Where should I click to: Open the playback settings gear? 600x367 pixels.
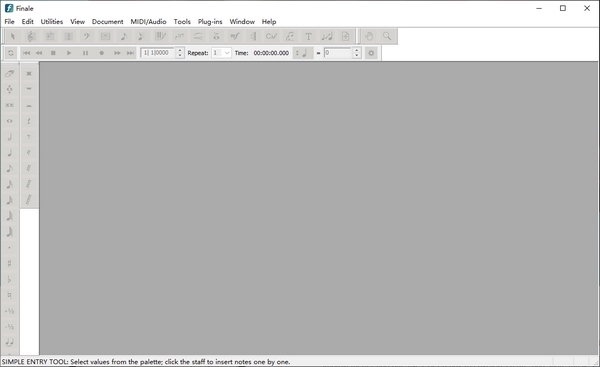(371, 53)
